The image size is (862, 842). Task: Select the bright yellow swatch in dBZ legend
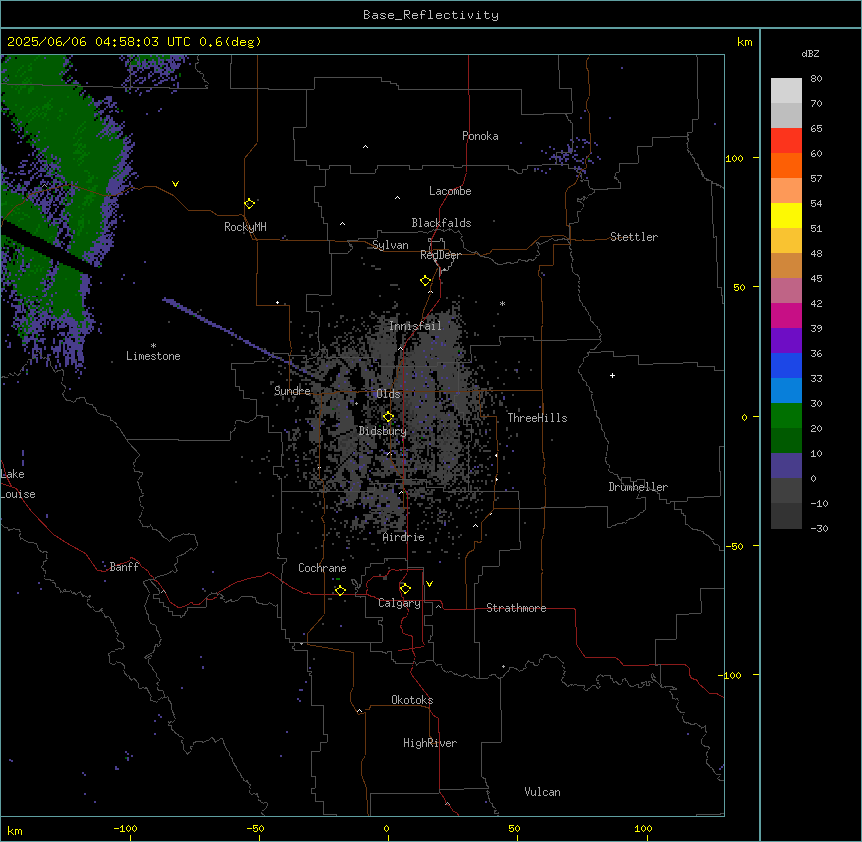point(786,215)
